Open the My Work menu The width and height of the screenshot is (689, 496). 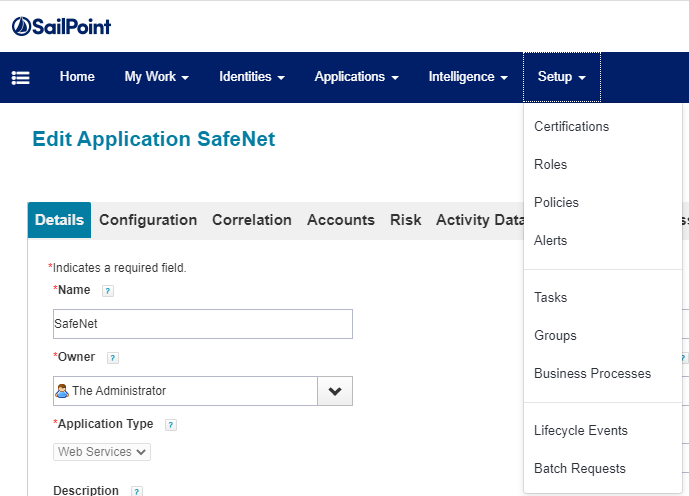157,77
